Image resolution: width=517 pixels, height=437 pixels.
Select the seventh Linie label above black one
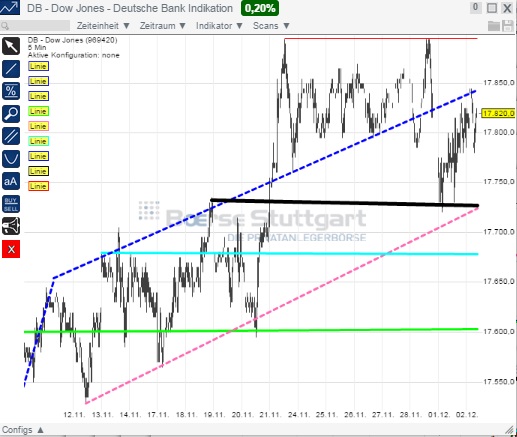point(38,156)
